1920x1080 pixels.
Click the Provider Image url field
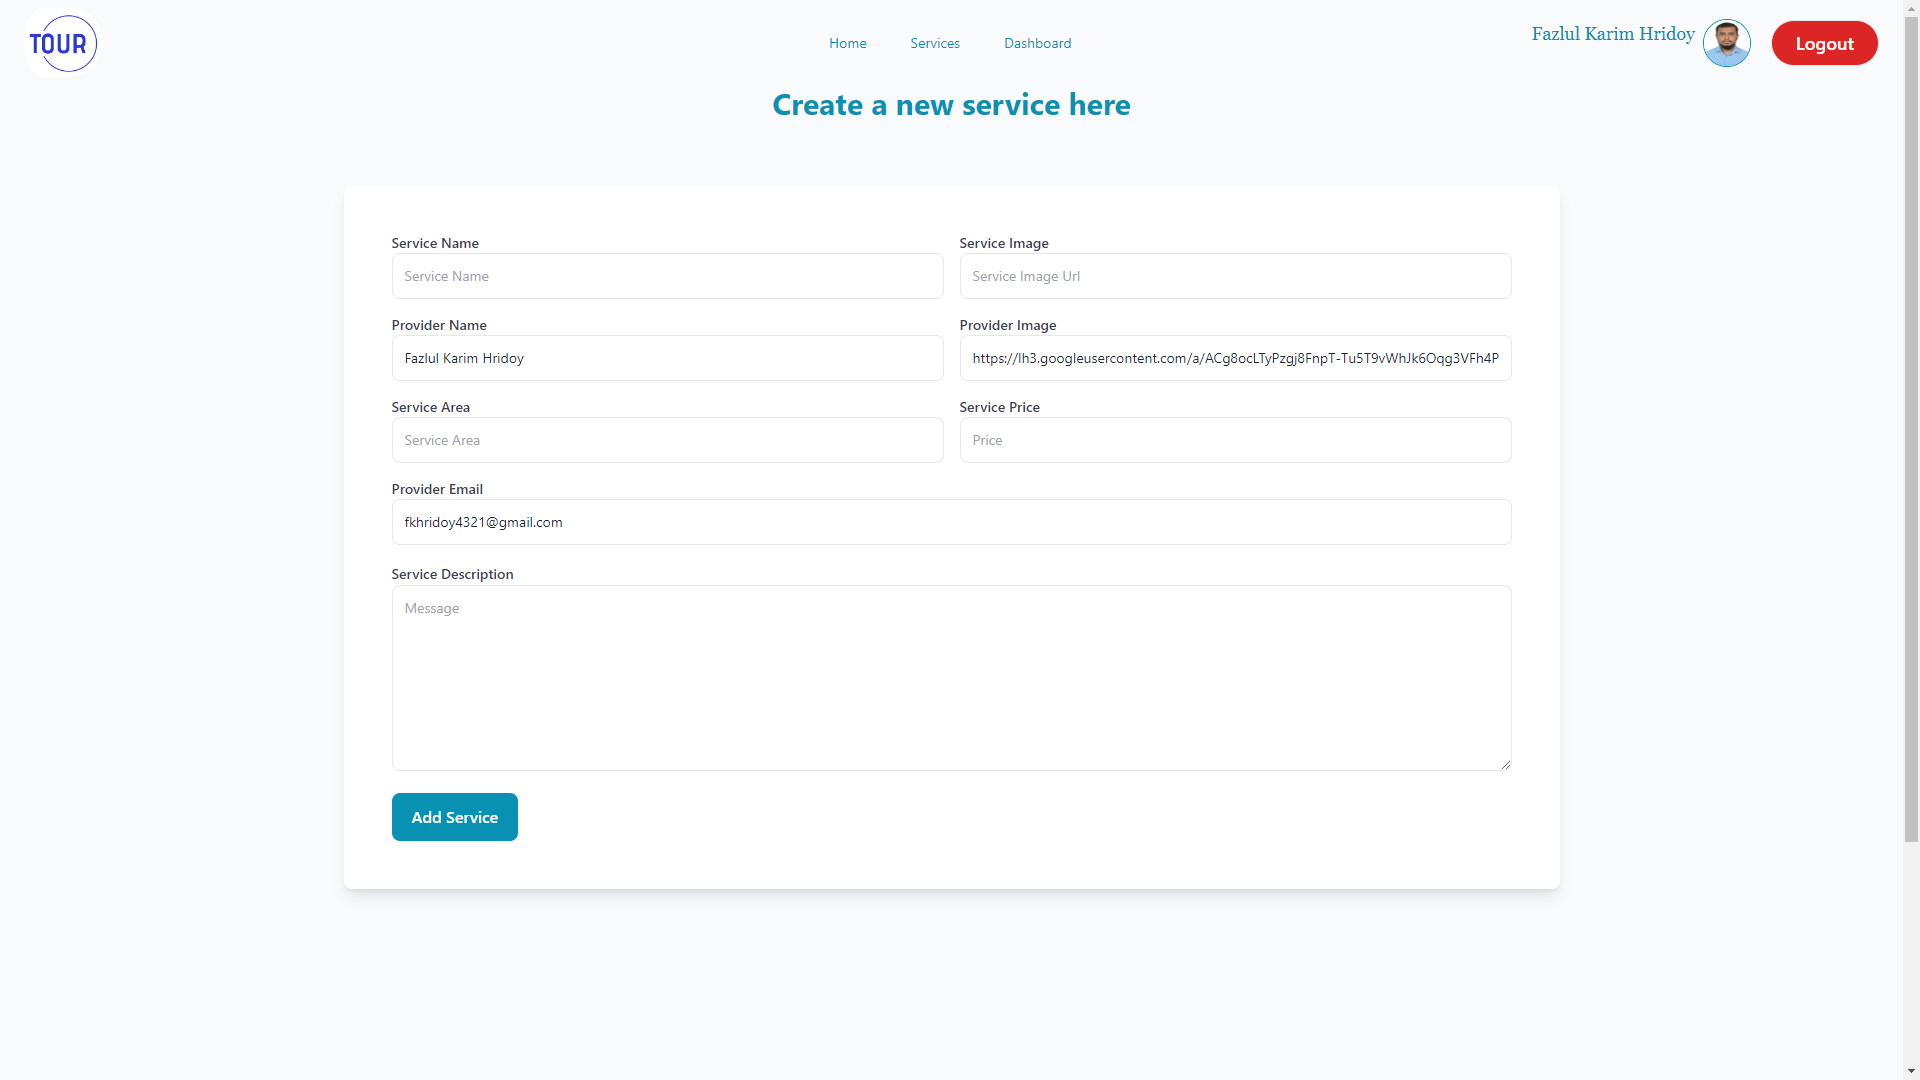(x=1235, y=357)
